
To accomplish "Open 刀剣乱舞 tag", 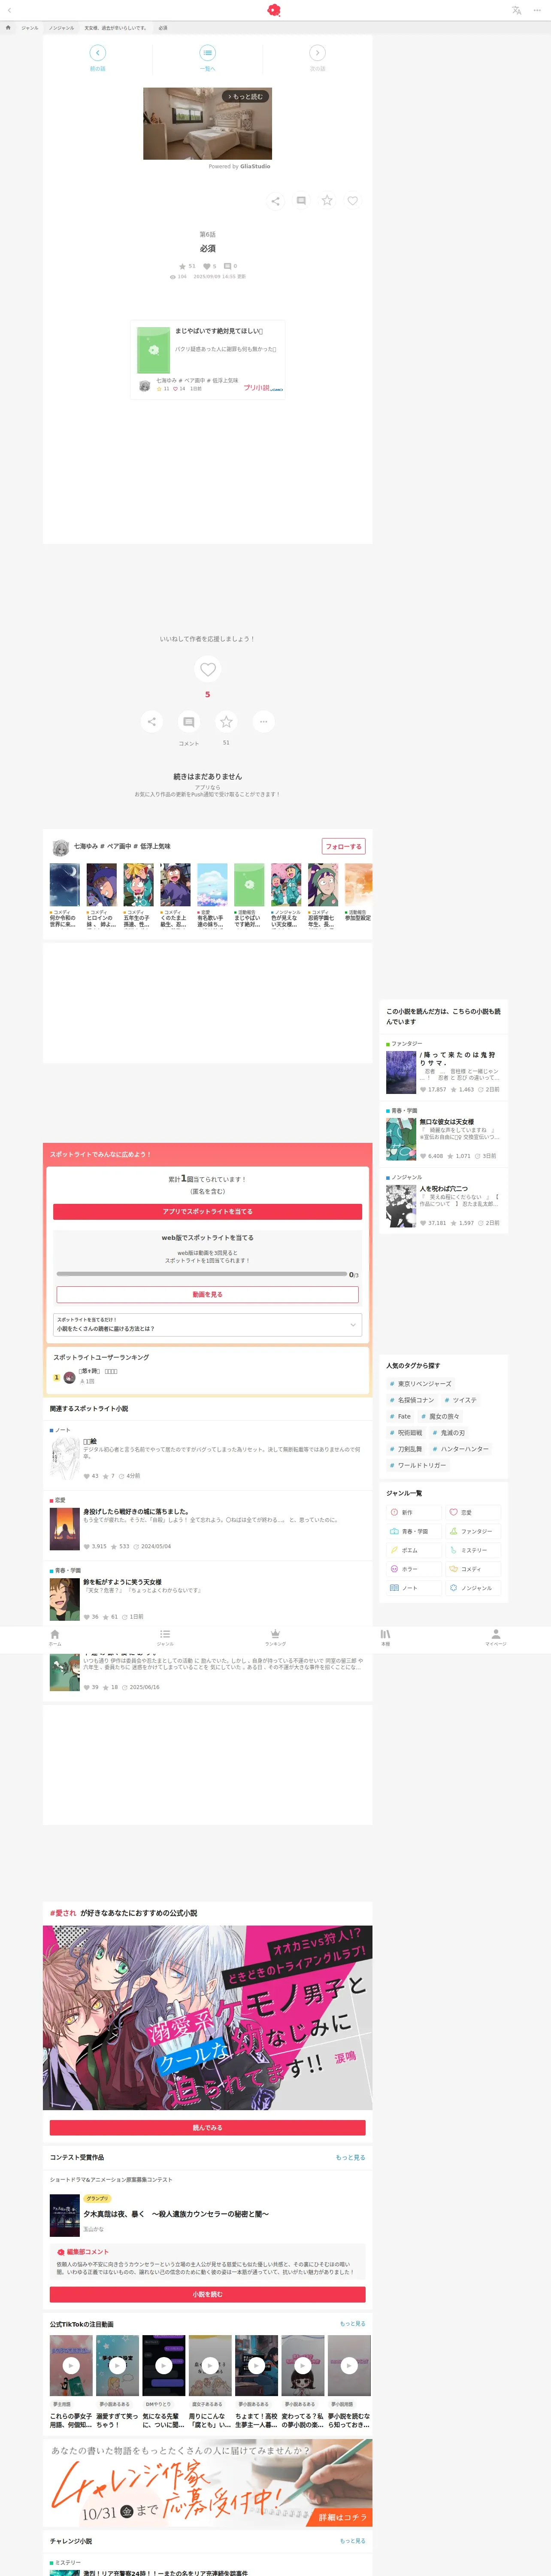I will click(x=406, y=1449).
